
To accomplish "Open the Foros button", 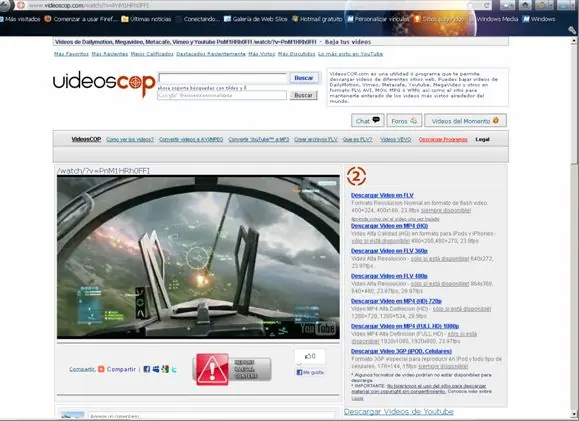I will [x=404, y=121].
